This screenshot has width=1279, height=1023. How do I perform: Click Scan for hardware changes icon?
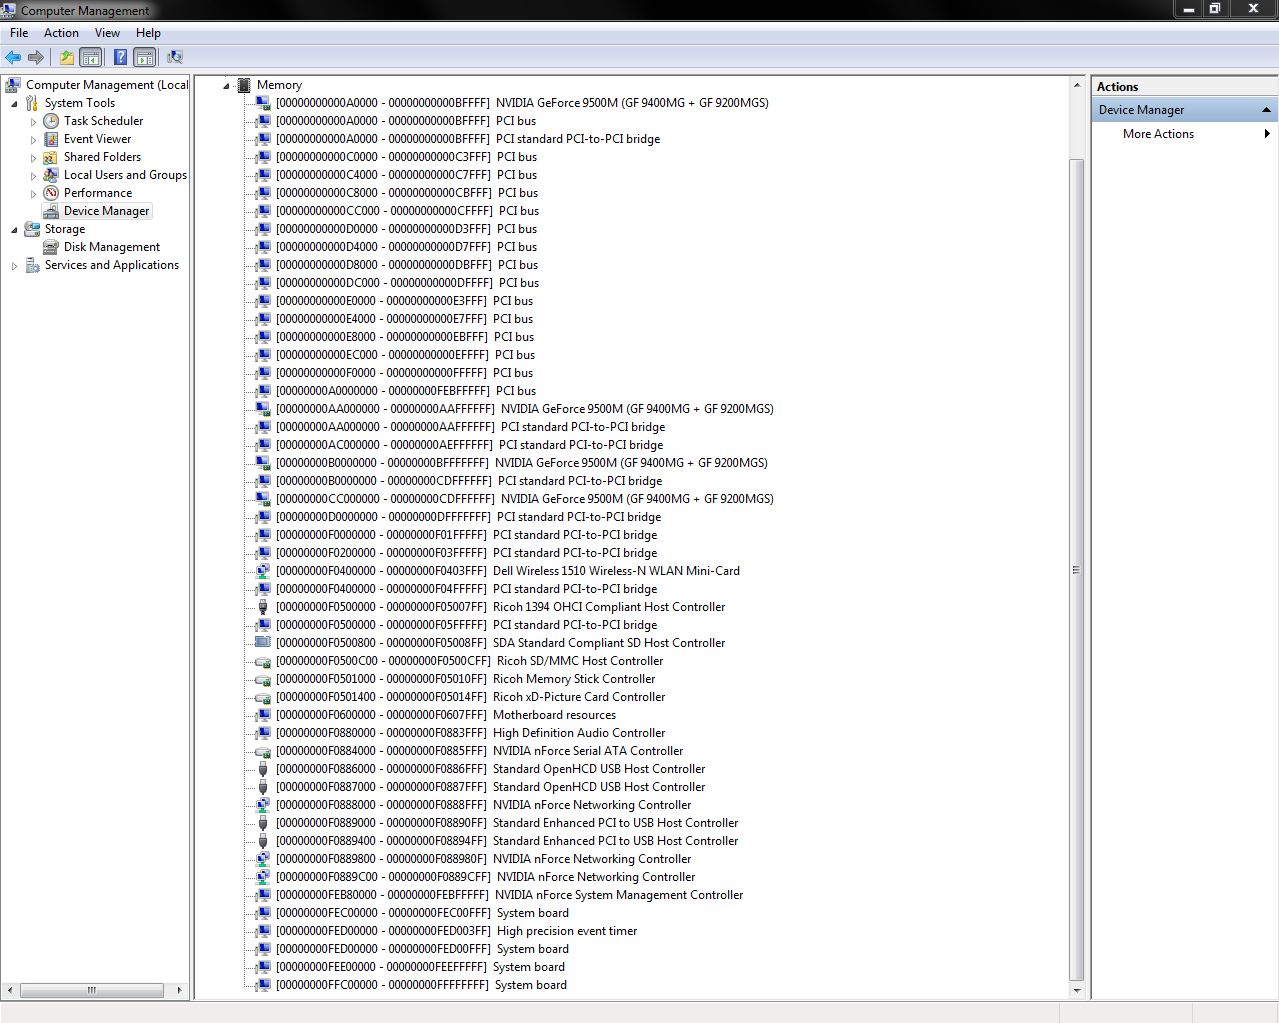click(175, 57)
